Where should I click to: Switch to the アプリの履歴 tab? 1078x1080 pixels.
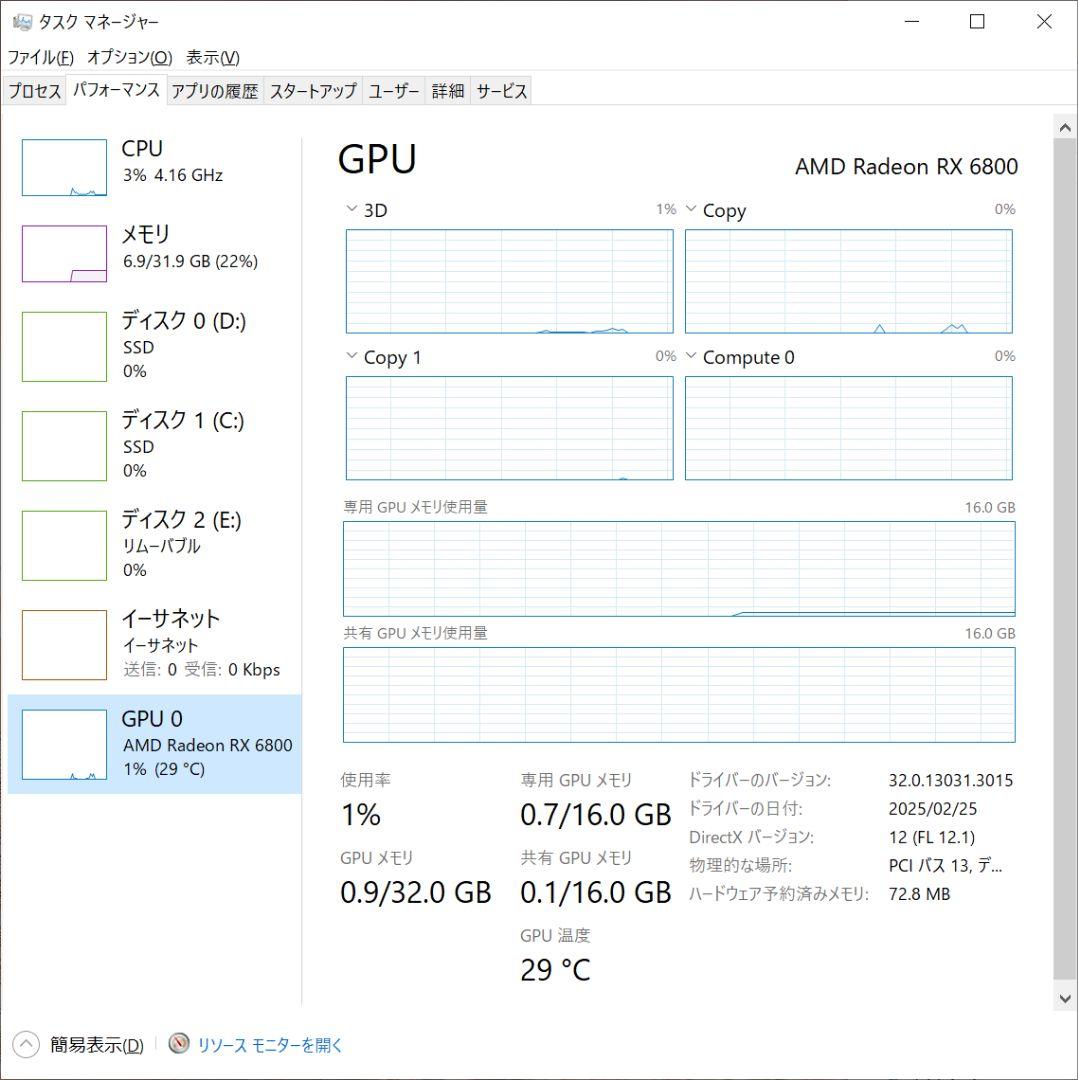pyautogui.click(x=215, y=91)
